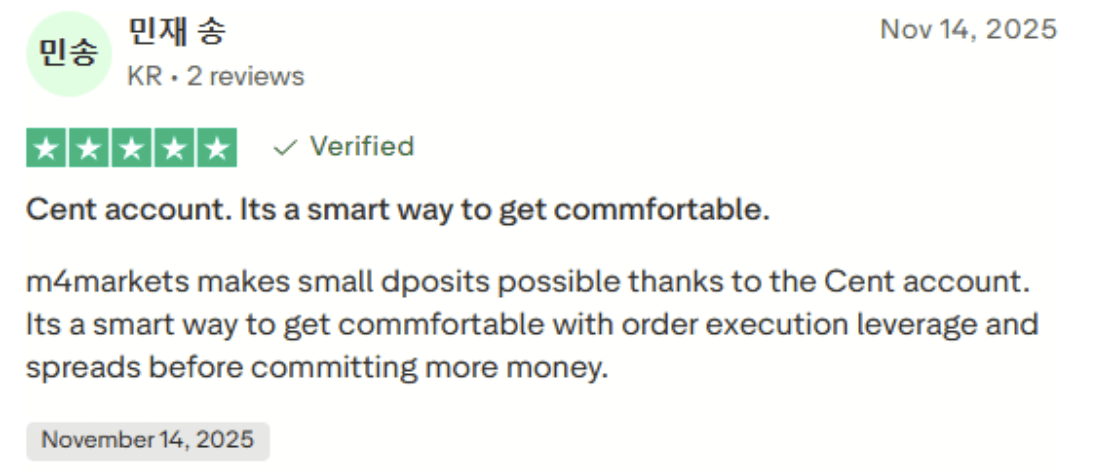
Task: Click the first green rating star
Action: coord(44,148)
